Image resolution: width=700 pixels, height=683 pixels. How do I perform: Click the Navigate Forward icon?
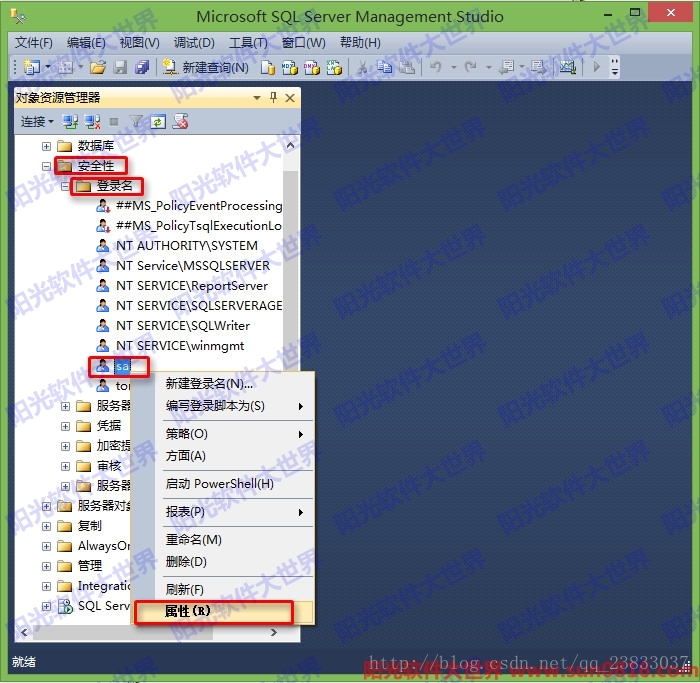pos(539,67)
